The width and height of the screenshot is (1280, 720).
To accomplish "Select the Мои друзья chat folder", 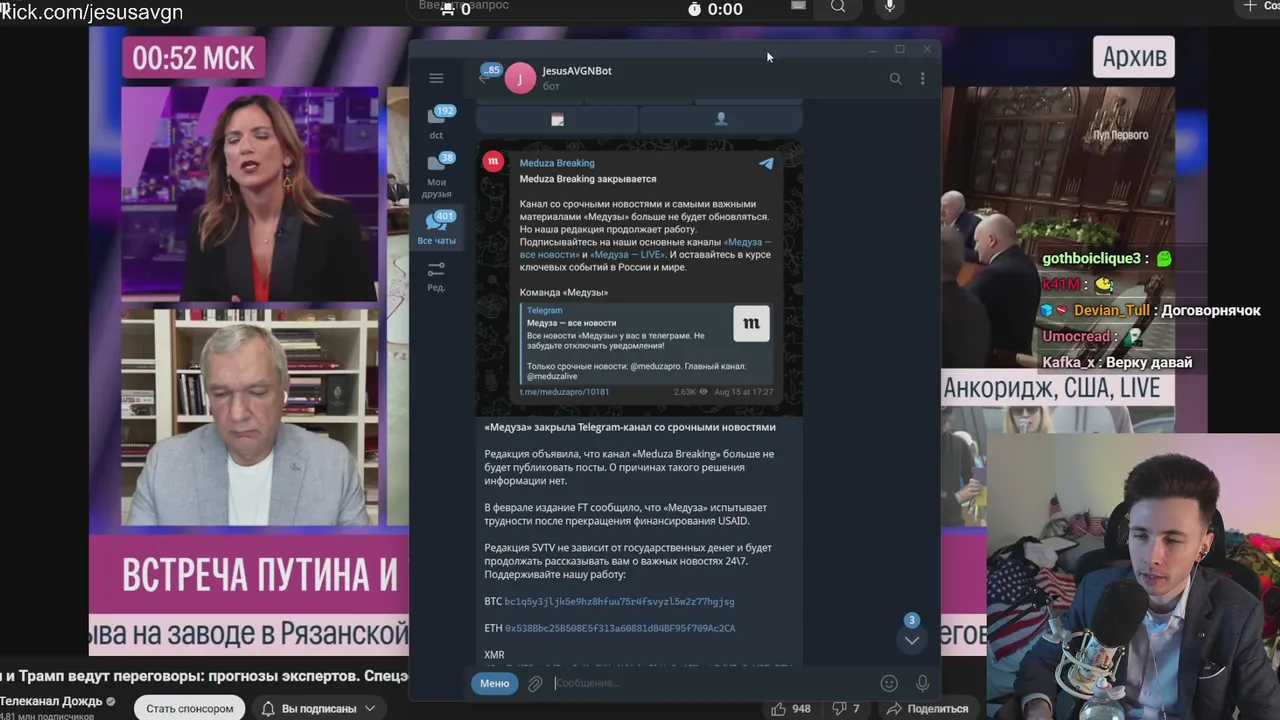I will 436,175.
